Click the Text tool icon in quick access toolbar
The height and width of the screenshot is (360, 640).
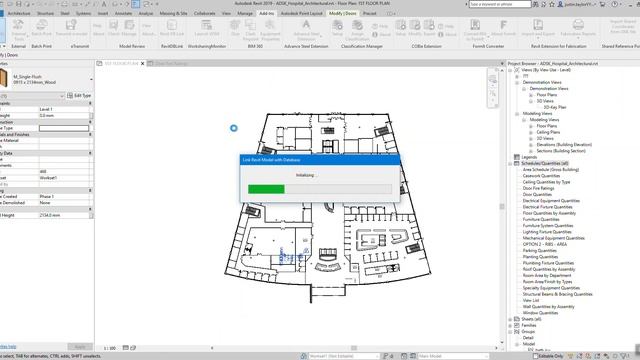104,4
